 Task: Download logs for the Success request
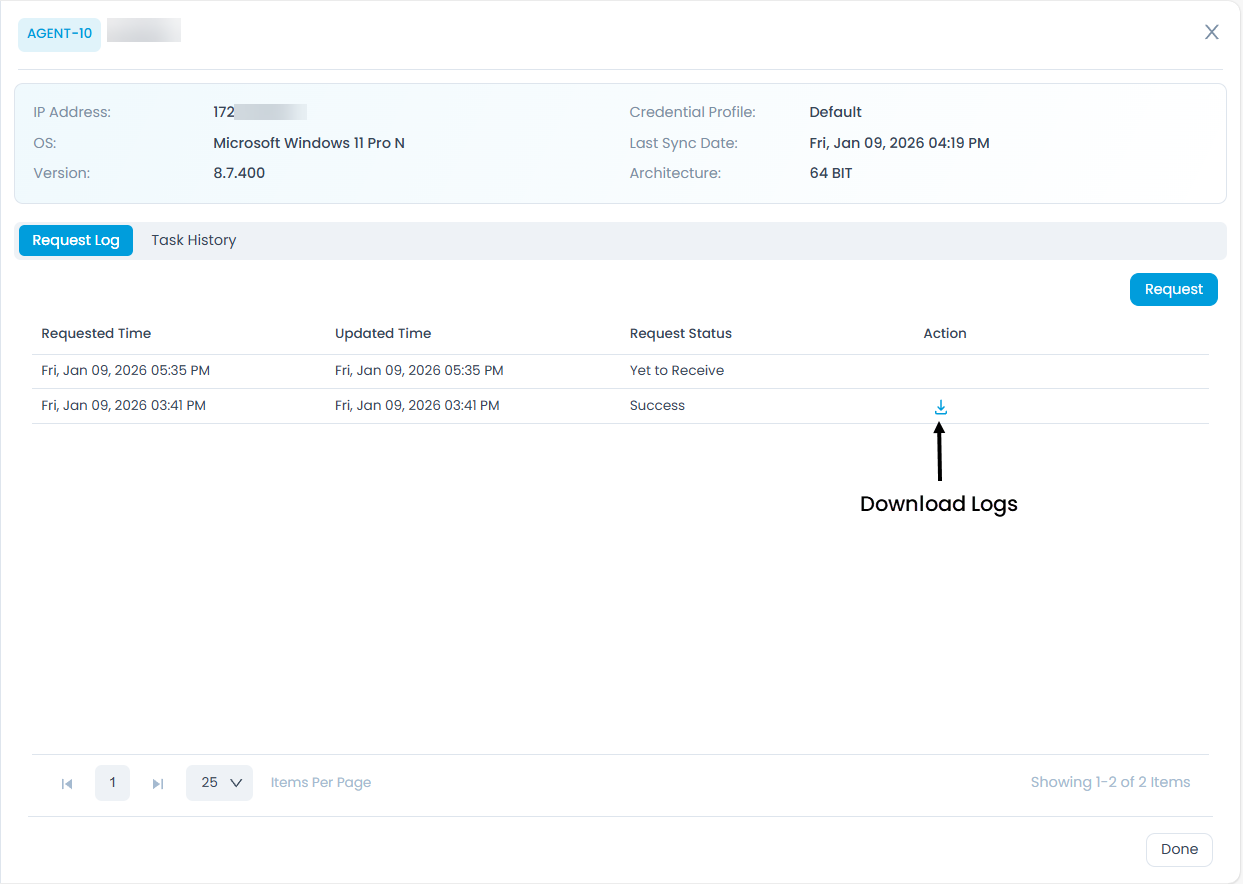(x=940, y=407)
